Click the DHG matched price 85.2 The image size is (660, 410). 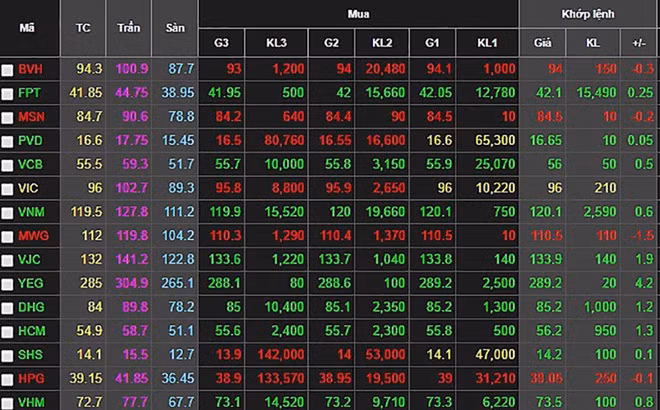[548, 307]
